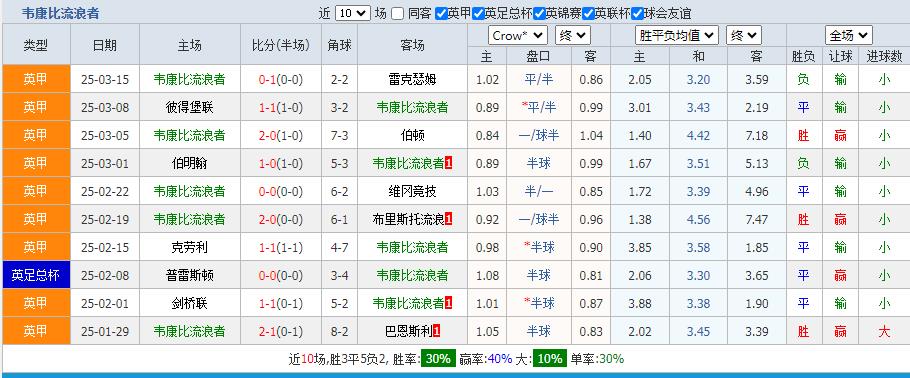
Task: Uncheck the 英锦赛 filter checkbox
Action: coord(539,13)
